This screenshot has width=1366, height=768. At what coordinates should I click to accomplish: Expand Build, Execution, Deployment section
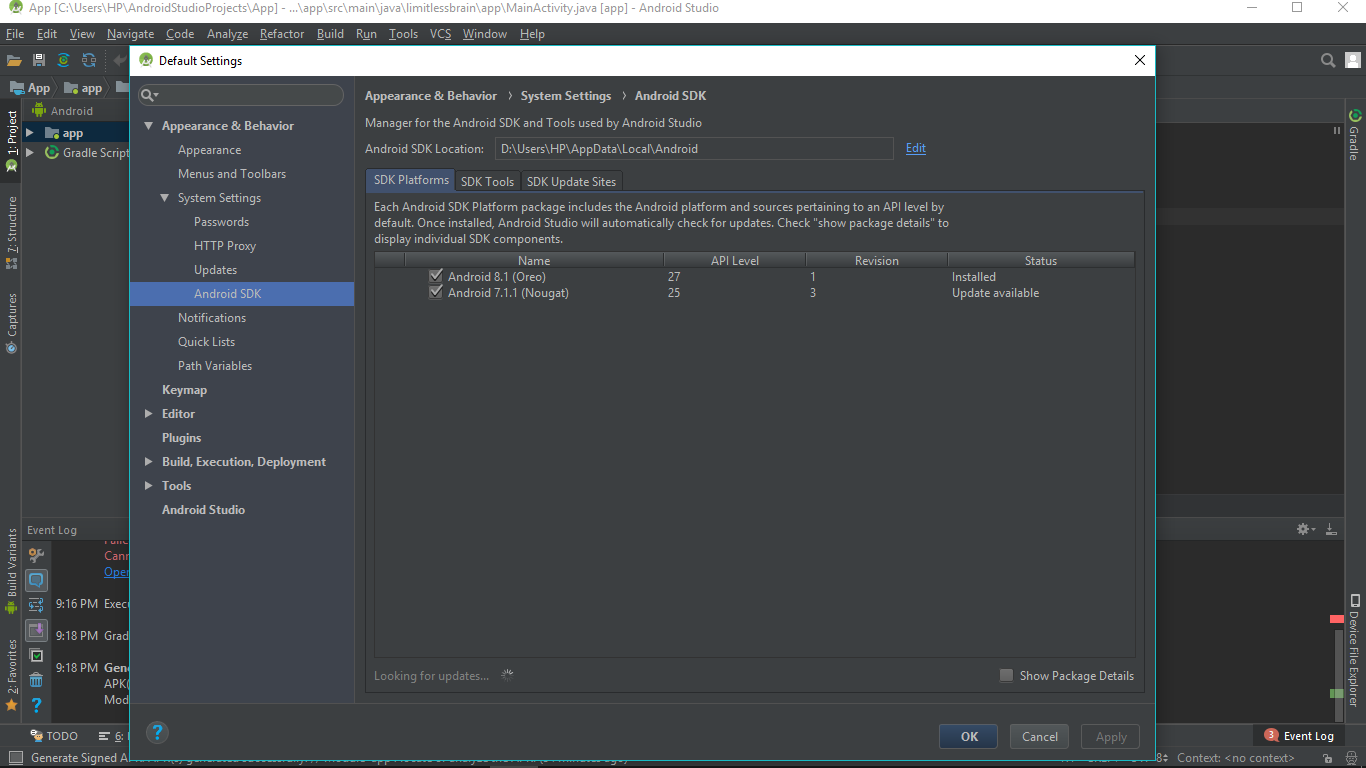148,462
